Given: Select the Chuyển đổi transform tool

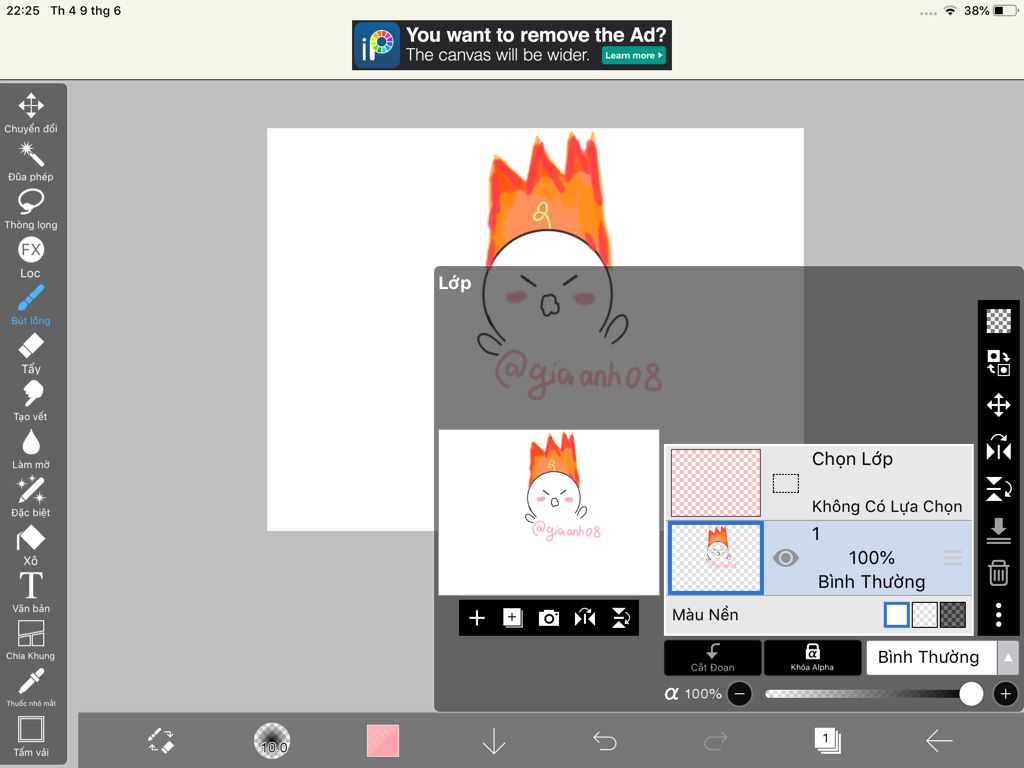Looking at the screenshot, I should click(31, 112).
